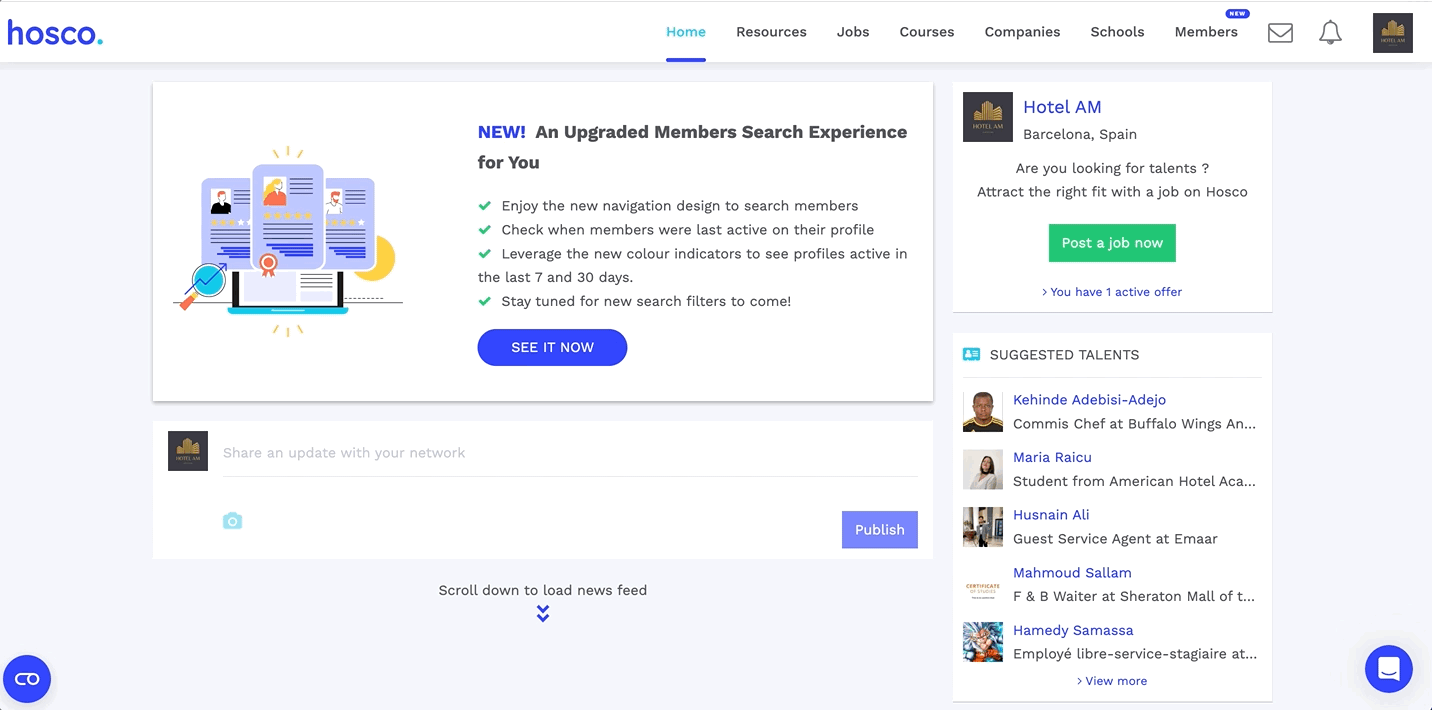Open Mahmoud Sallam's name link

[x=1072, y=573]
